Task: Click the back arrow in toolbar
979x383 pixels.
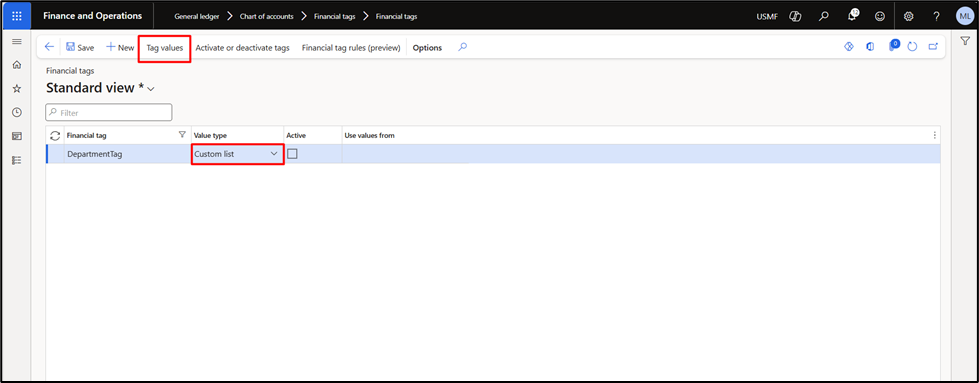Action: coord(49,47)
